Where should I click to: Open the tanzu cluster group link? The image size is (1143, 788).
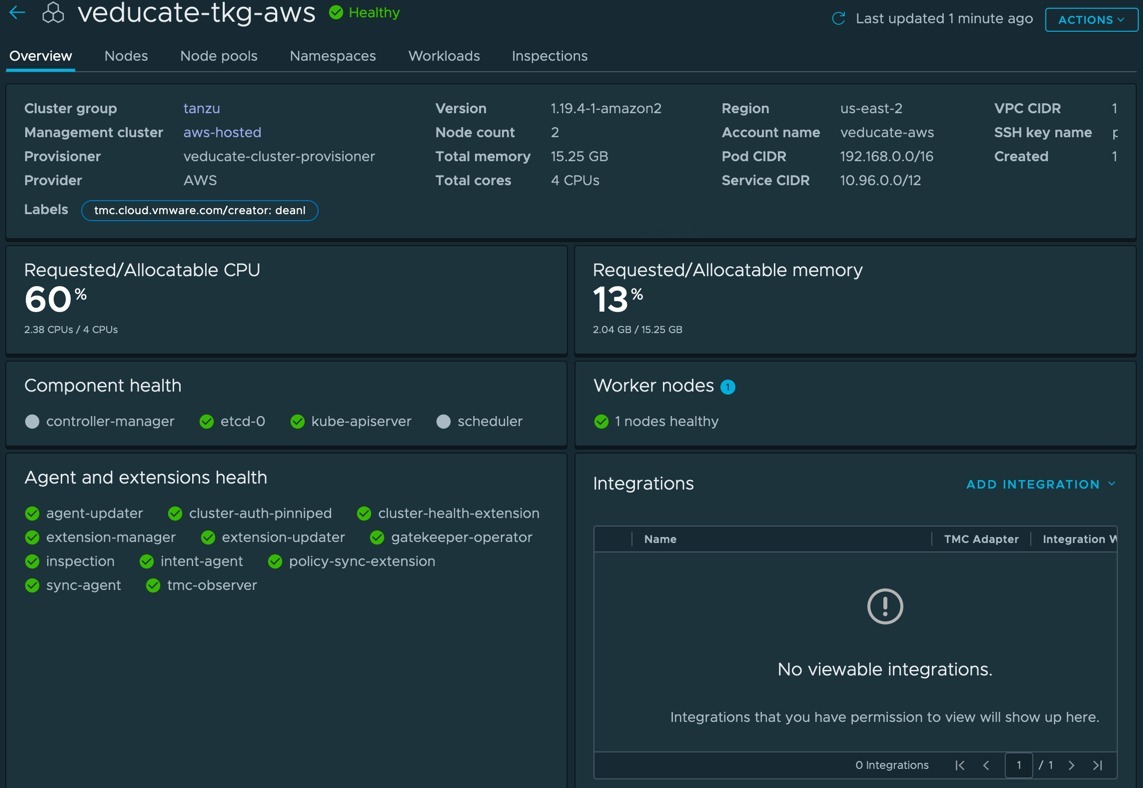(x=201, y=109)
